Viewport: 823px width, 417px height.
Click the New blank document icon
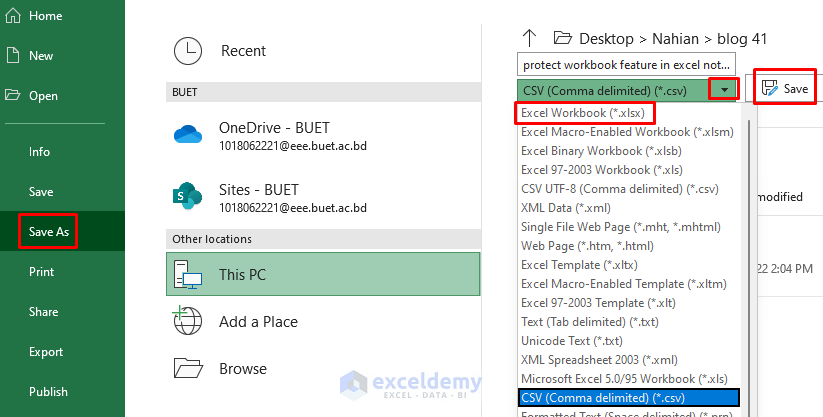[x=13, y=56]
